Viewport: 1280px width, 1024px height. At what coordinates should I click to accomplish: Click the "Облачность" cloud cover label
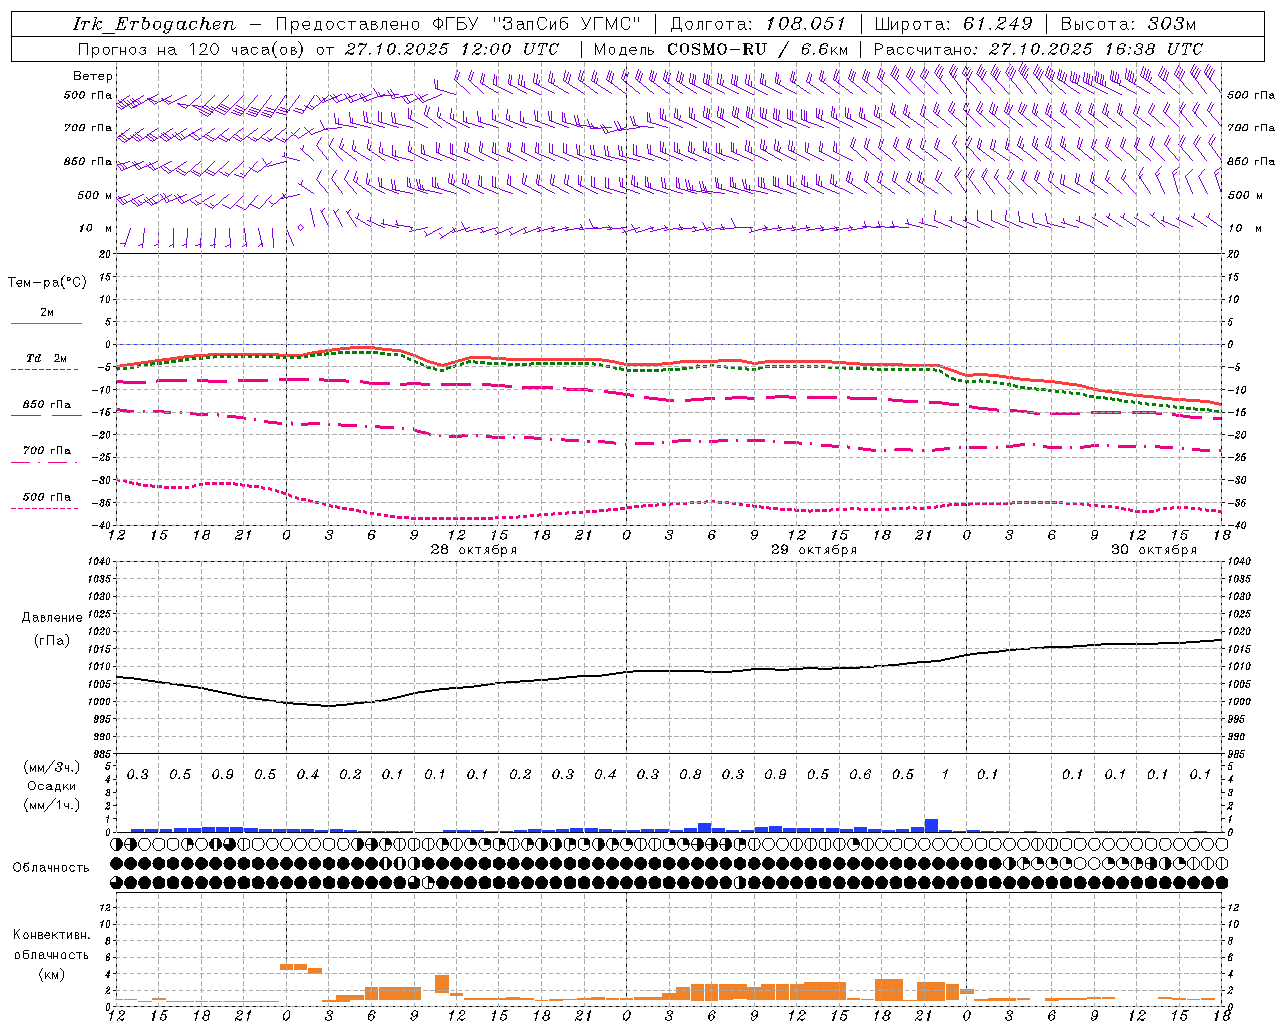[51, 868]
